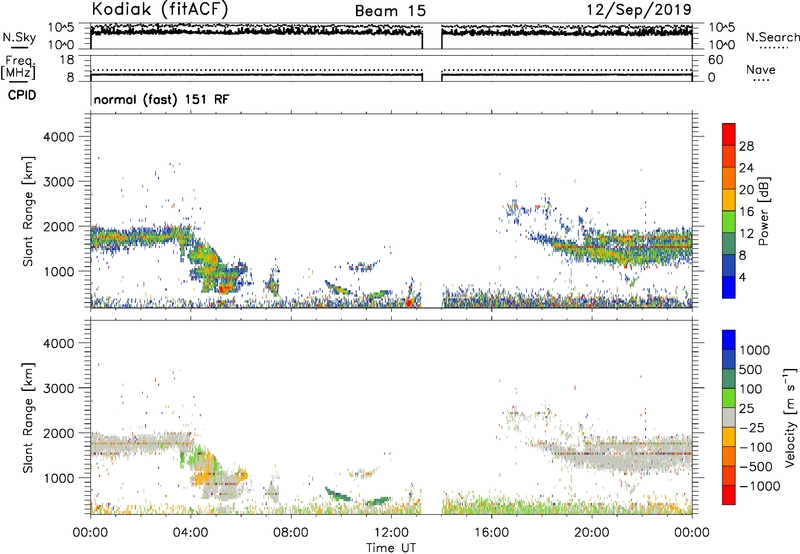Click the 'N.Search' legend label
Screen dimensions: 800x554
[x=772, y=37]
